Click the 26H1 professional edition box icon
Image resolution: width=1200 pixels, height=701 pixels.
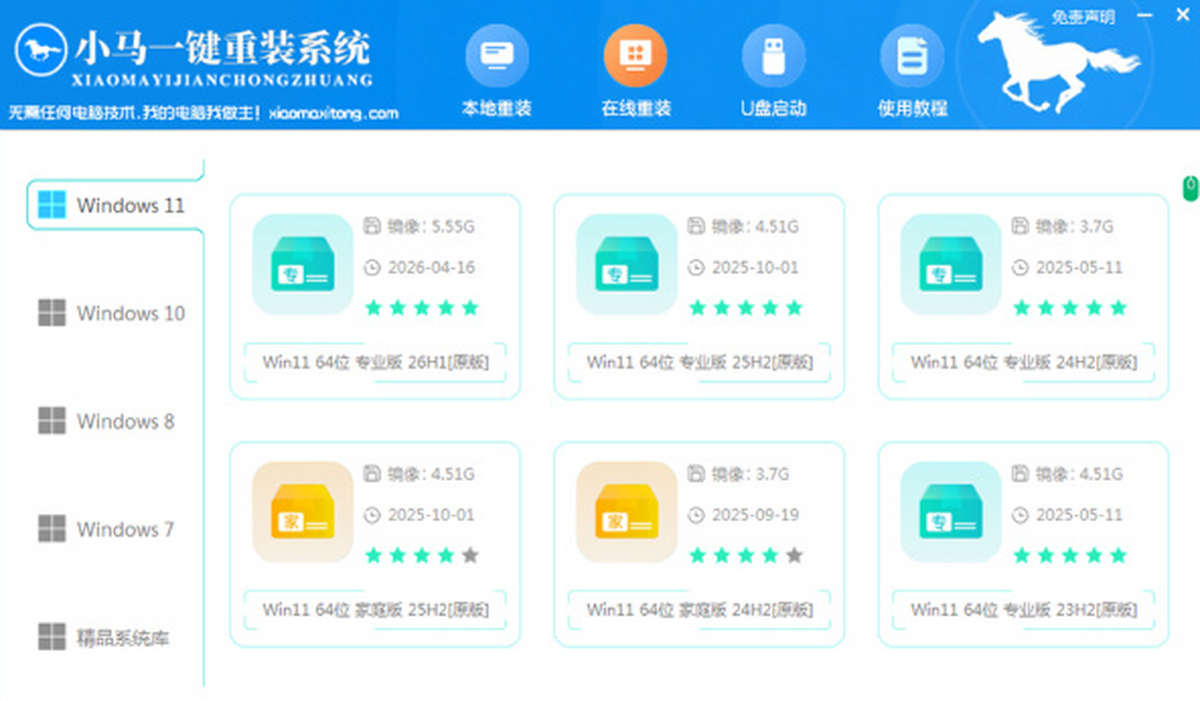click(x=303, y=264)
